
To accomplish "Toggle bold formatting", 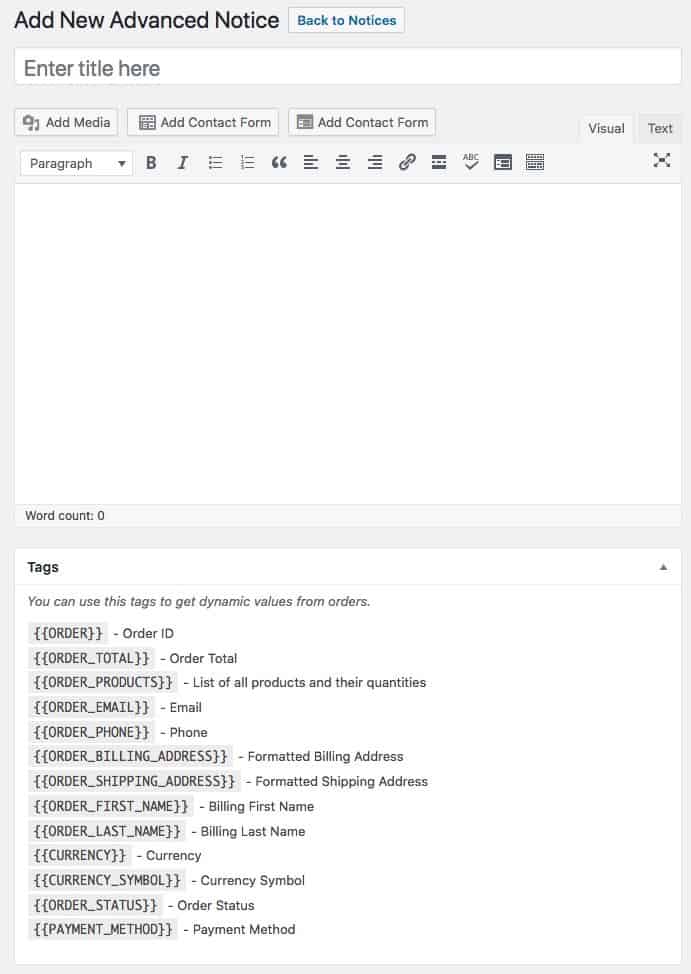I will pos(151,163).
